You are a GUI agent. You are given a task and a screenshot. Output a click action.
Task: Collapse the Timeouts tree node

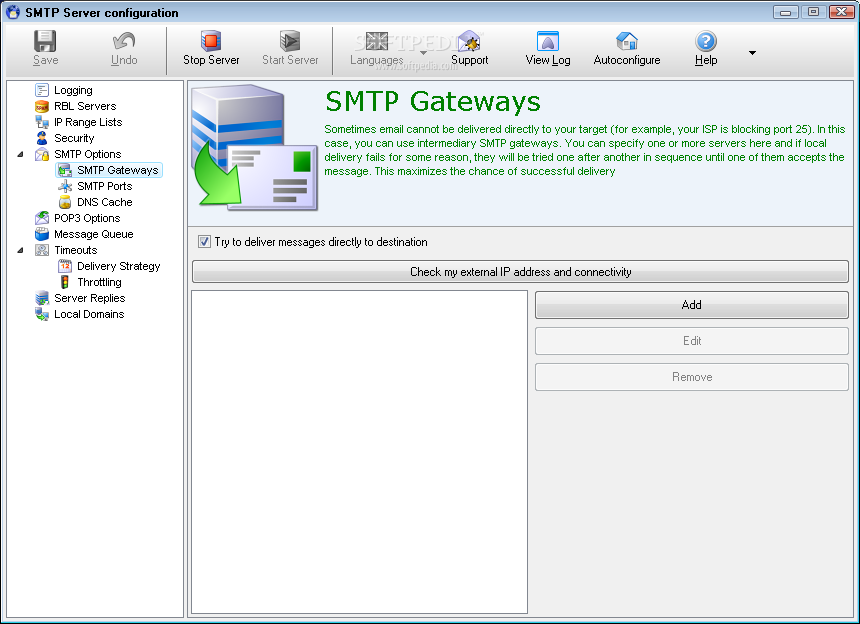(20, 250)
